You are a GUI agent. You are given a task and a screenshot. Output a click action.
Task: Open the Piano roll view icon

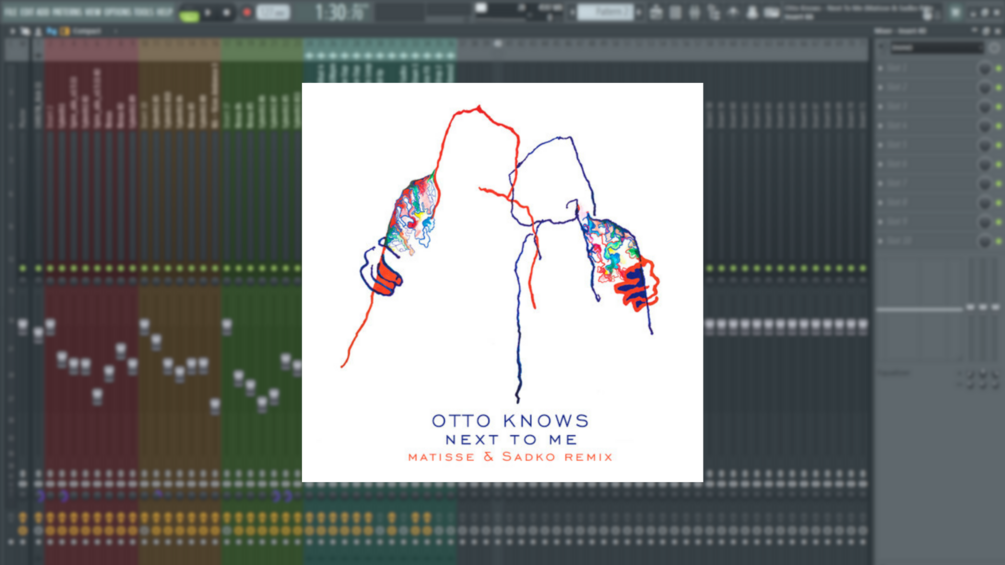[x=675, y=12]
